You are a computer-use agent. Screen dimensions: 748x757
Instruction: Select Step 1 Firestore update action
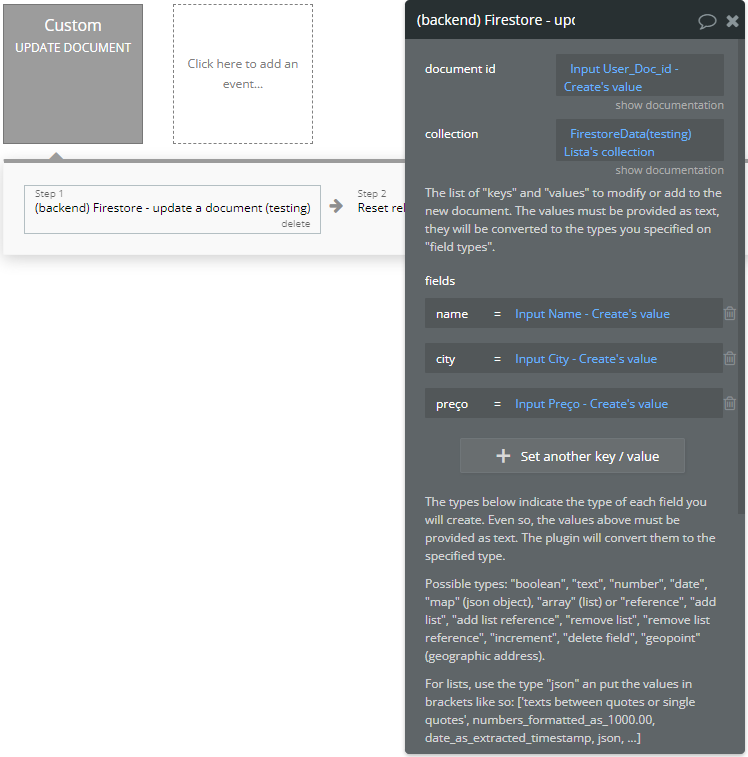[x=172, y=208]
